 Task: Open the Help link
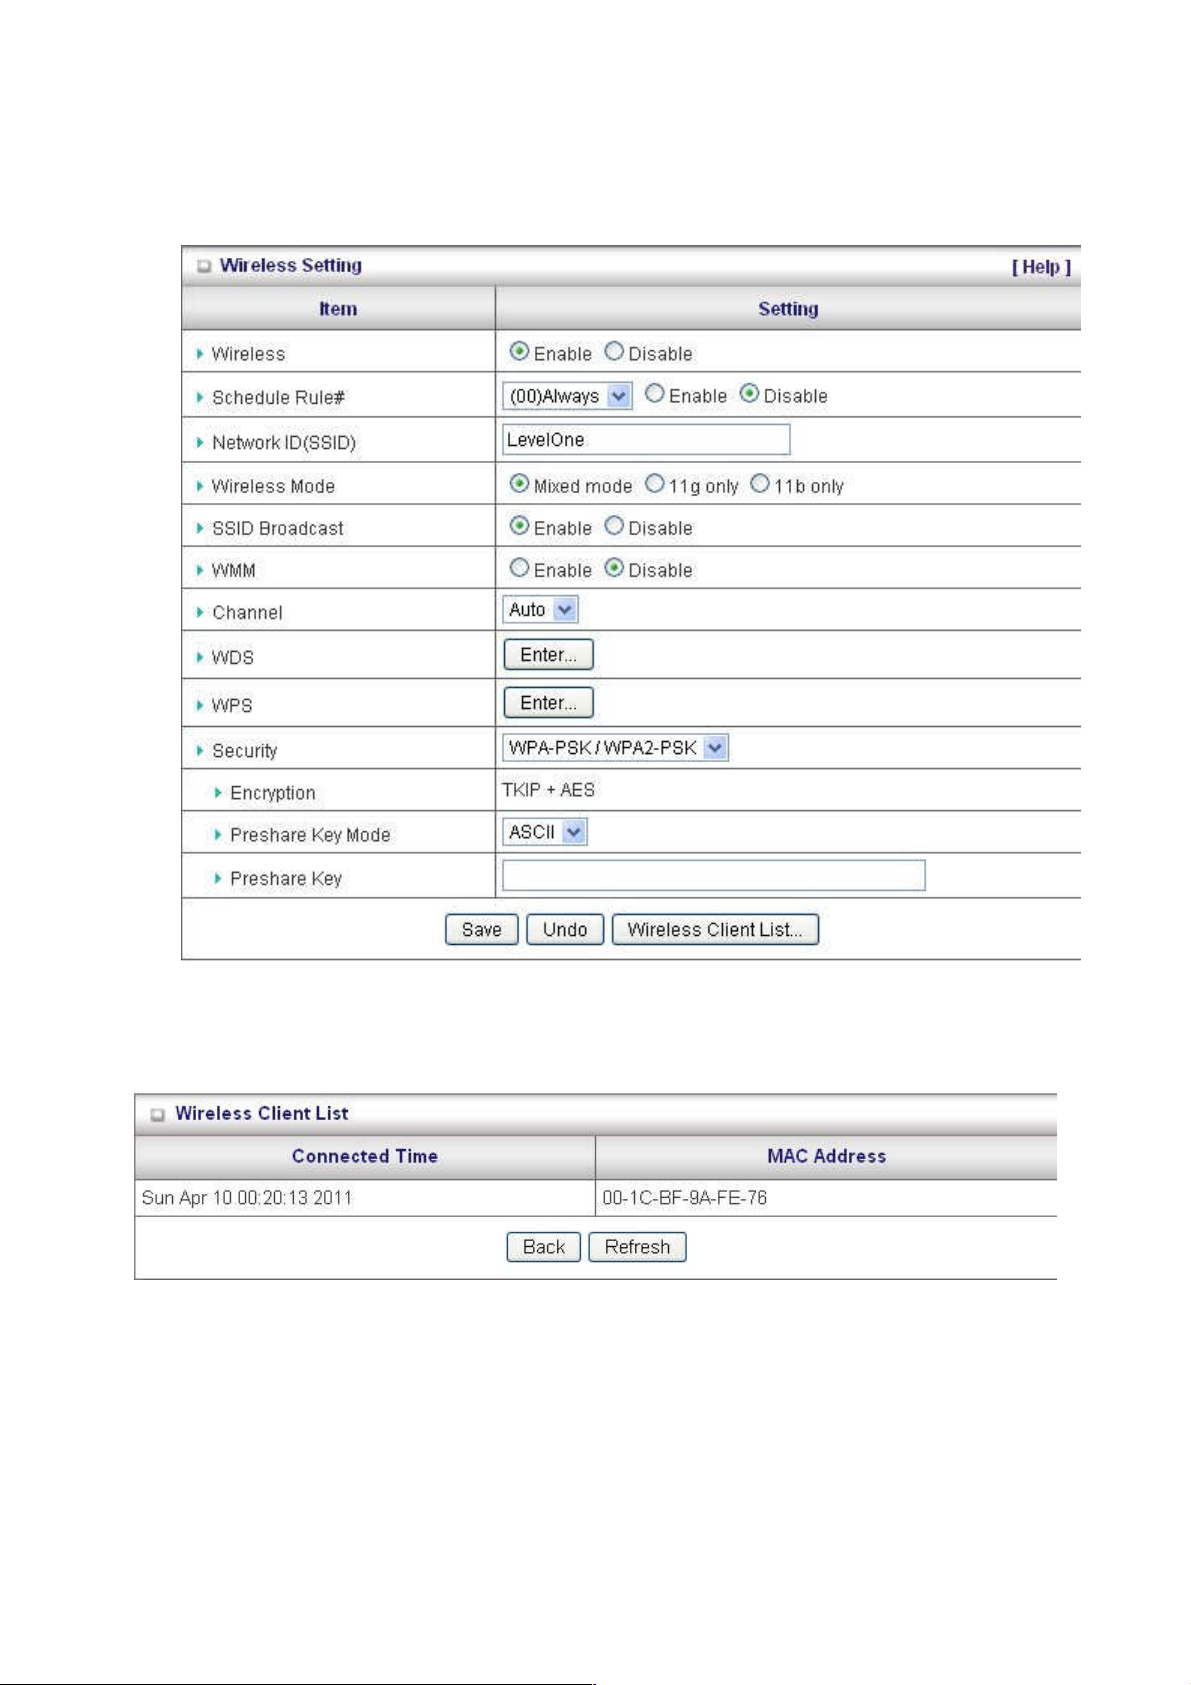[1040, 267]
